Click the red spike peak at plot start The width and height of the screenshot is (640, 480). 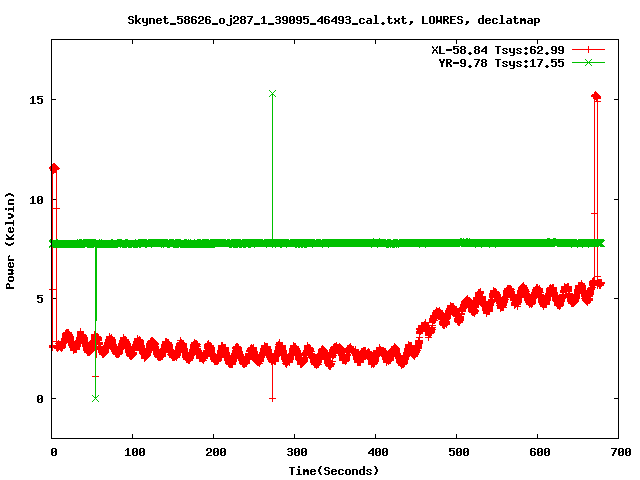54,168
